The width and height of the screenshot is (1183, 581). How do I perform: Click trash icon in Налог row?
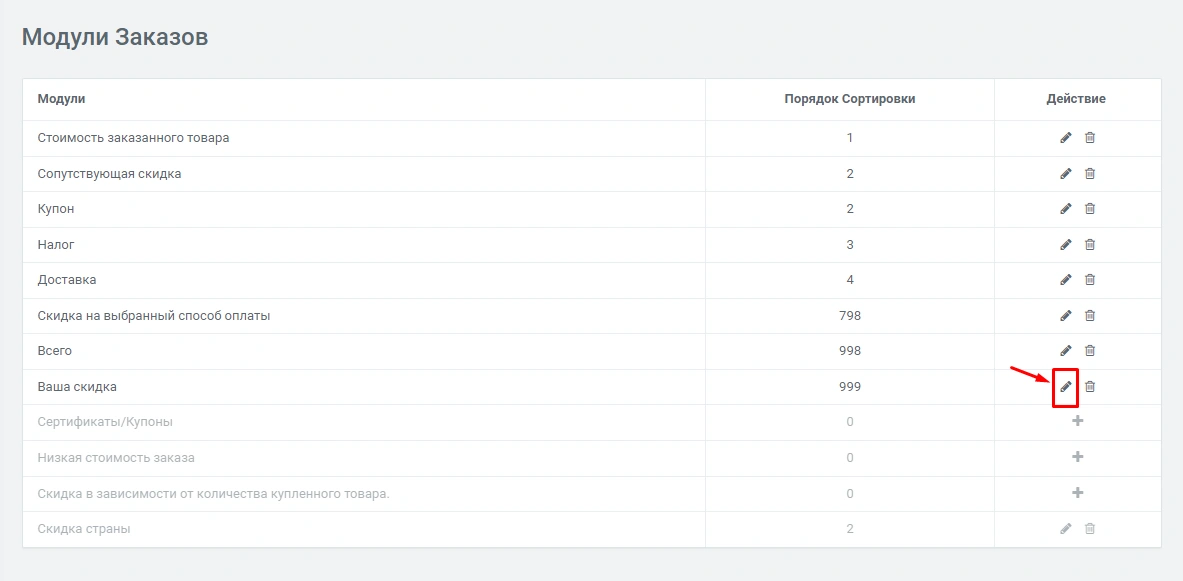pyautogui.click(x=1090, y=245)
